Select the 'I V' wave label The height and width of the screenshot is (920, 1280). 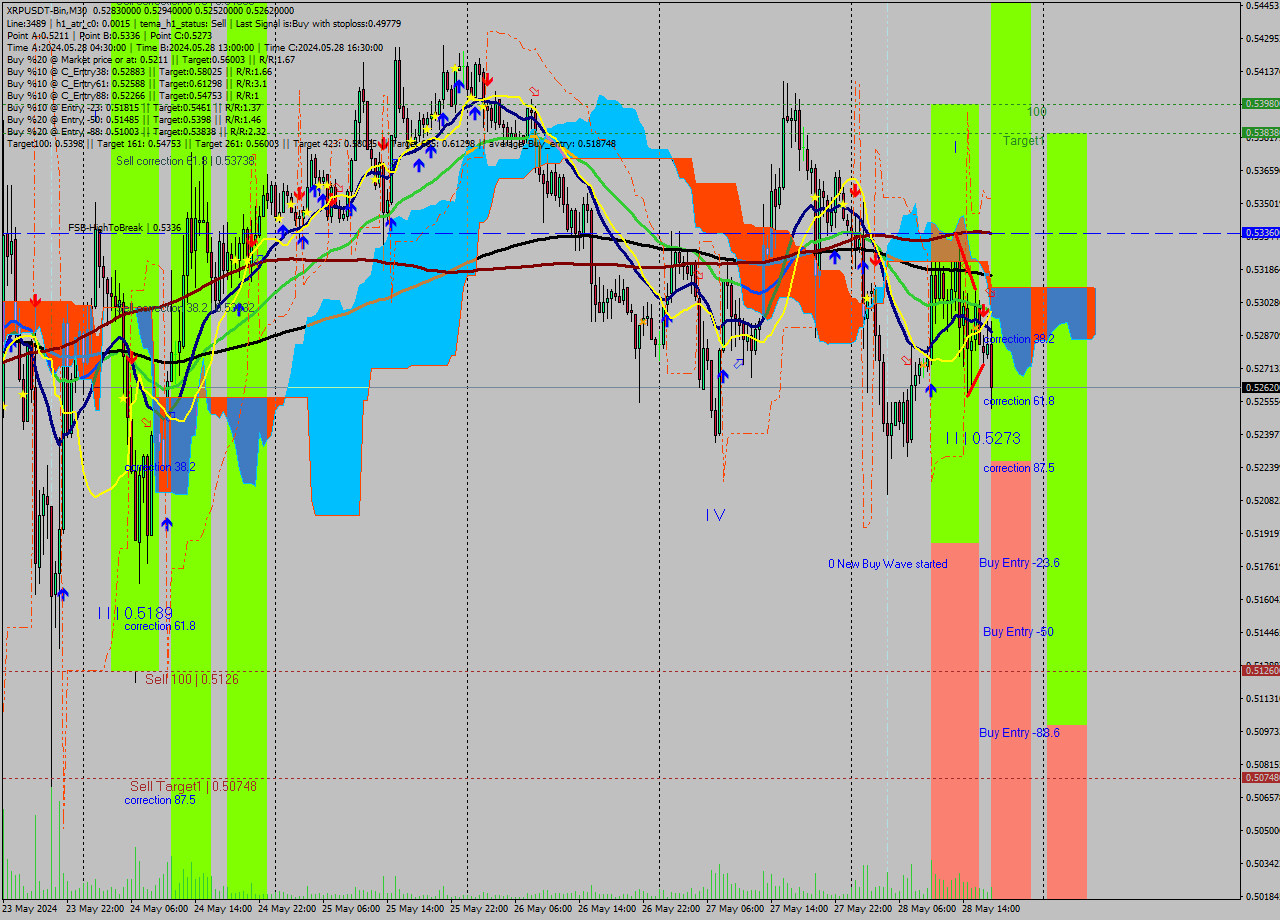click(715, 515)
